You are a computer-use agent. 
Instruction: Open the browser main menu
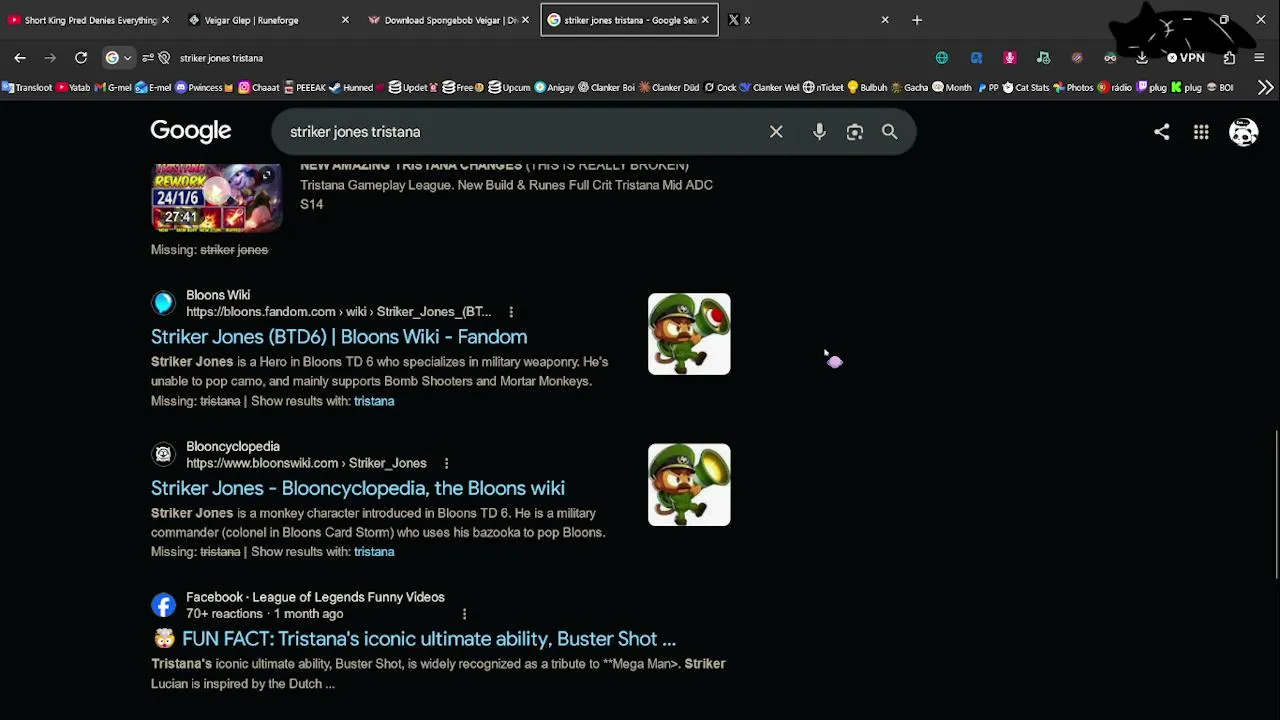pos(1259,58)
